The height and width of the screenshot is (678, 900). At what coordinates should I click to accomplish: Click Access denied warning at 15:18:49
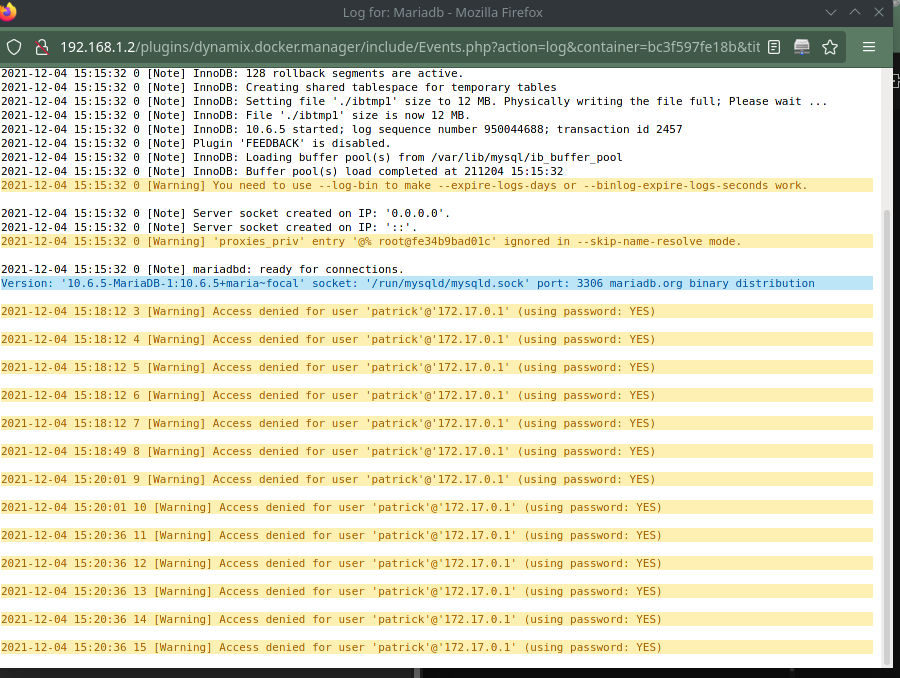click(x=436, y=451)
